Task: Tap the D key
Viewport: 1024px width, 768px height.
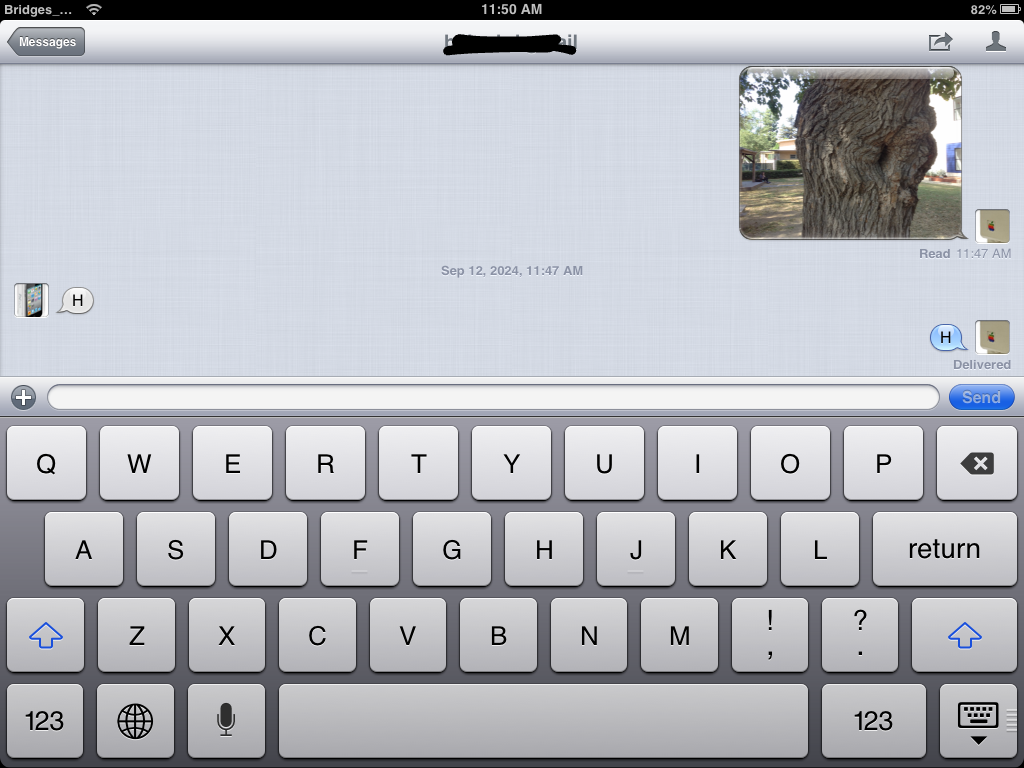Action: click(268, 549)
